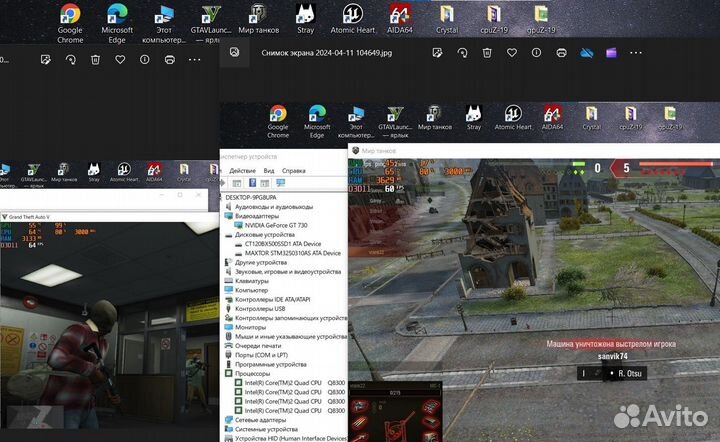The width and height of the screenshot is (720, 442).
Task: Click Stray icon inside the Снимок экрана image
Action: [x=473, y=118]
